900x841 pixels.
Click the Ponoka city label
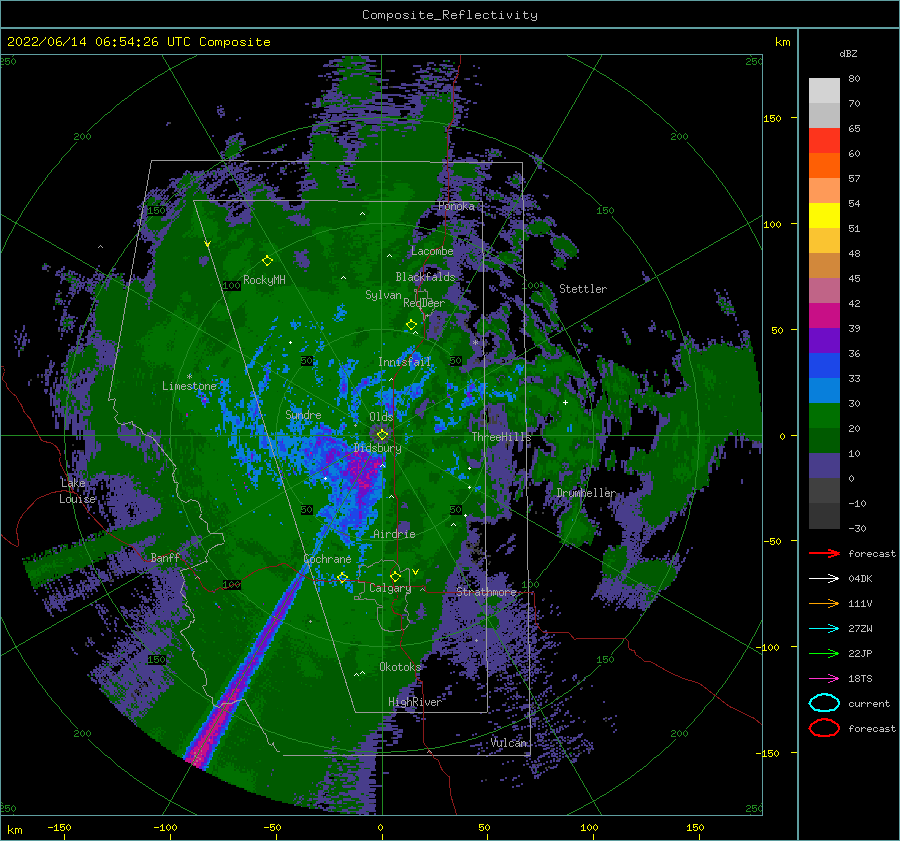[x=456, y=206]
